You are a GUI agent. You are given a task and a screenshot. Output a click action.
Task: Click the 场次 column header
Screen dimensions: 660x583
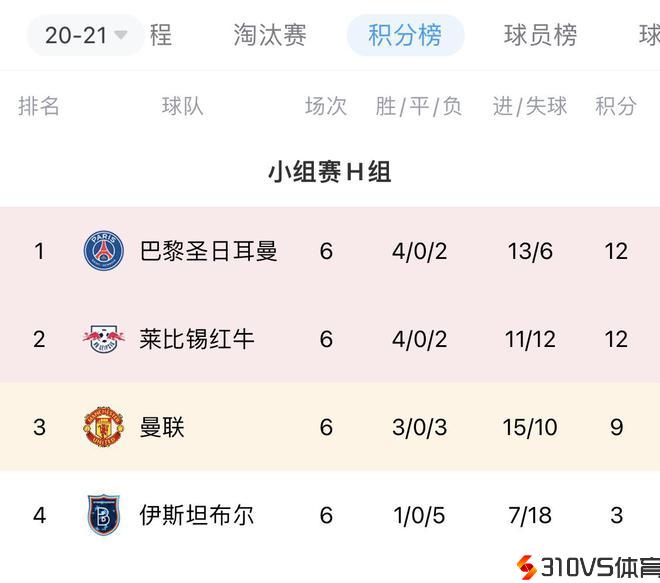click(326, 106)
